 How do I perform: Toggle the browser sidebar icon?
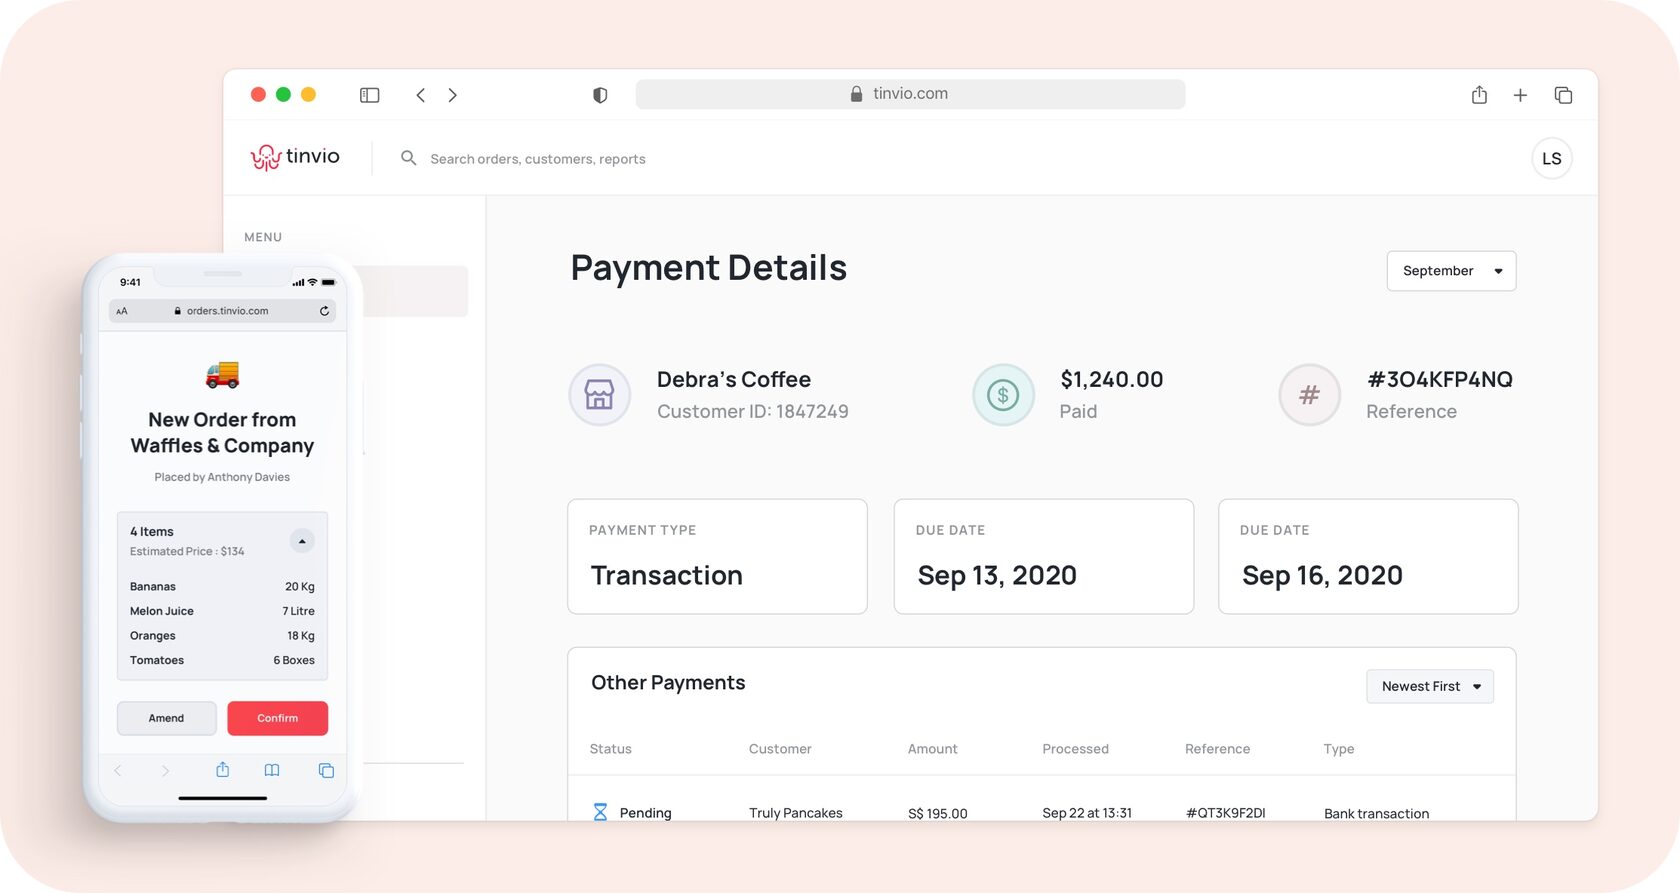point(369,95)
